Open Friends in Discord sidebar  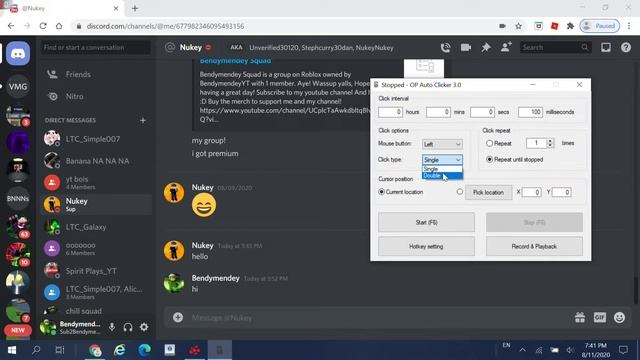pos(96,74)
